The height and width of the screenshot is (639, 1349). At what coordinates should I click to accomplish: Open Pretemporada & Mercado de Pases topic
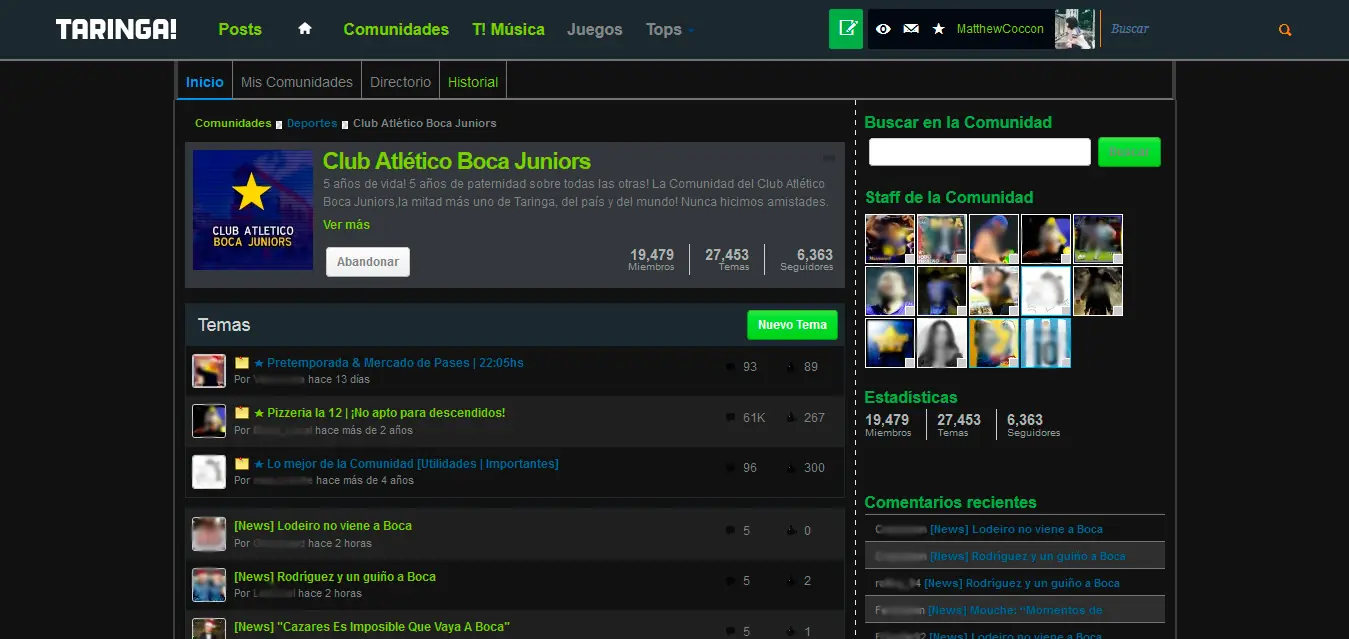click(x=395, y=363)
